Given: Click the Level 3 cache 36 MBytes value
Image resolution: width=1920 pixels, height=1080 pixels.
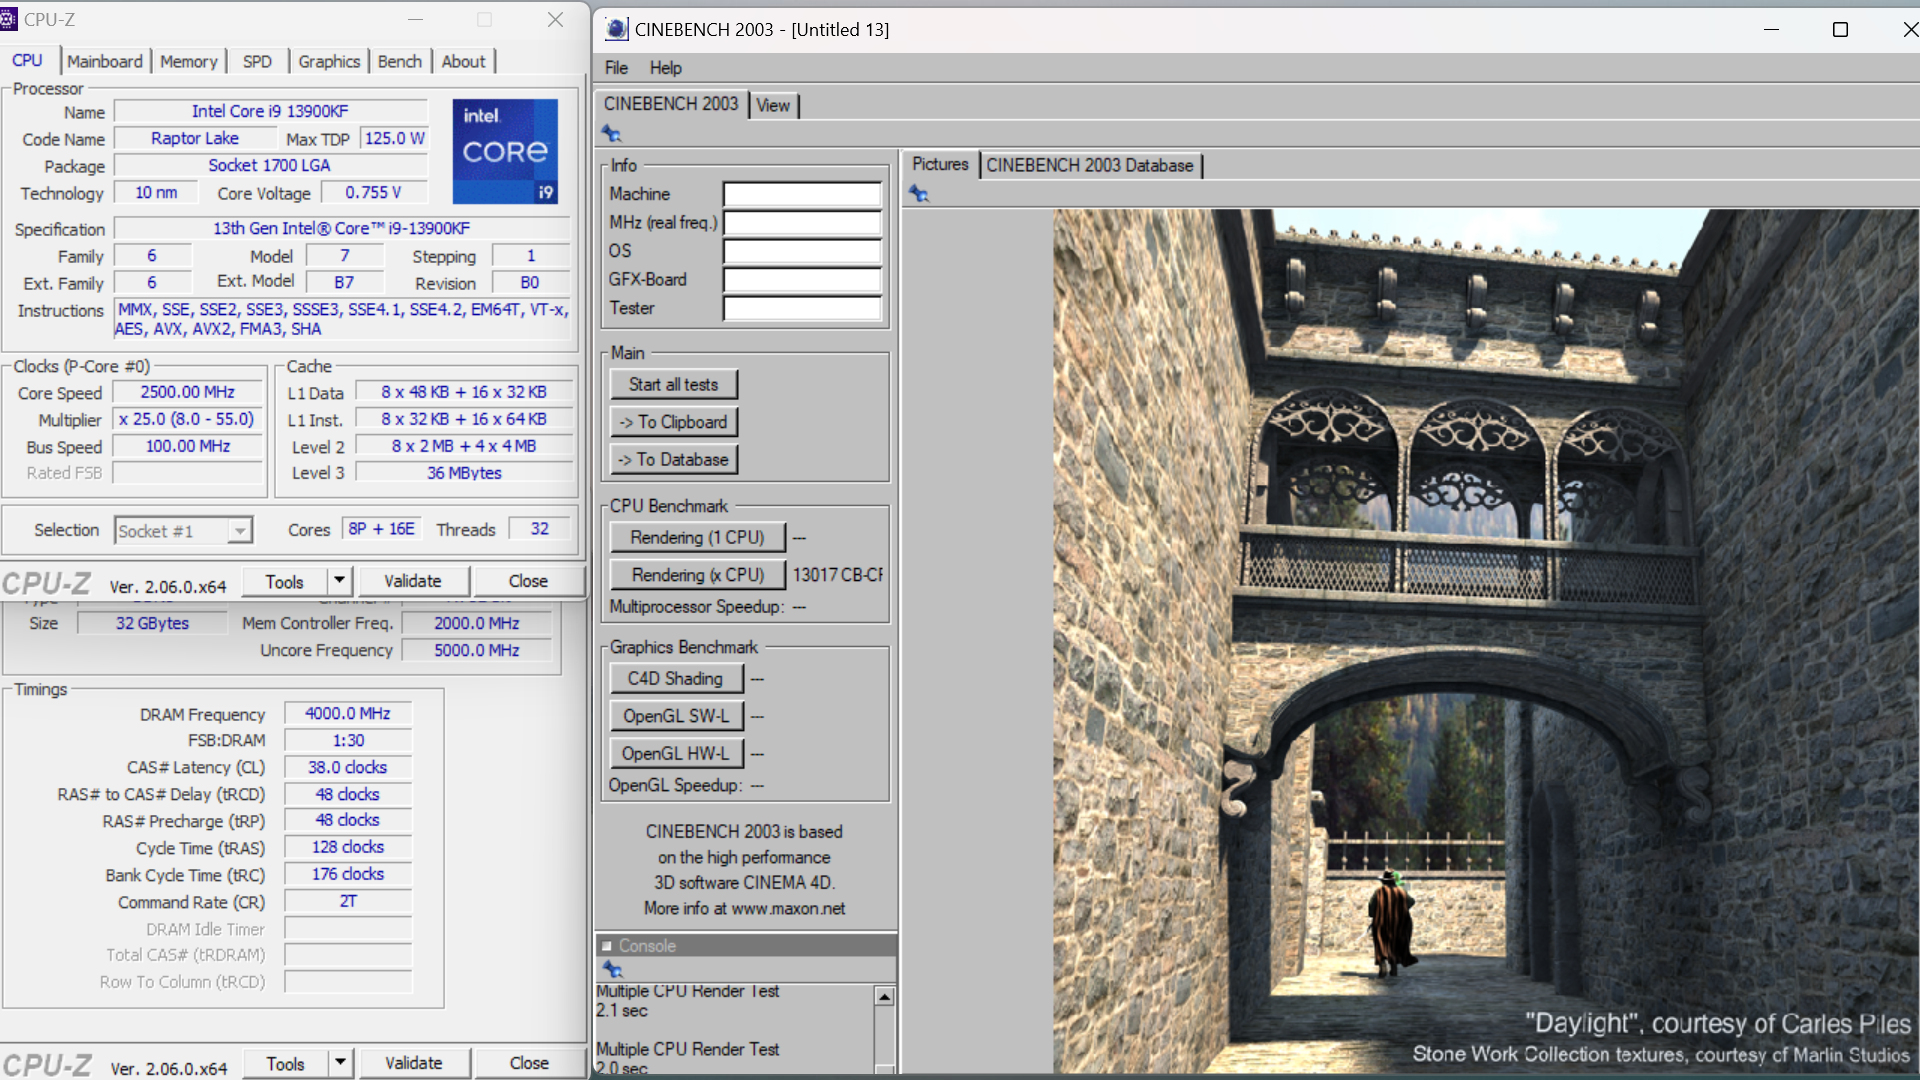Looking at the screenshot, I should tap(464, 473).
